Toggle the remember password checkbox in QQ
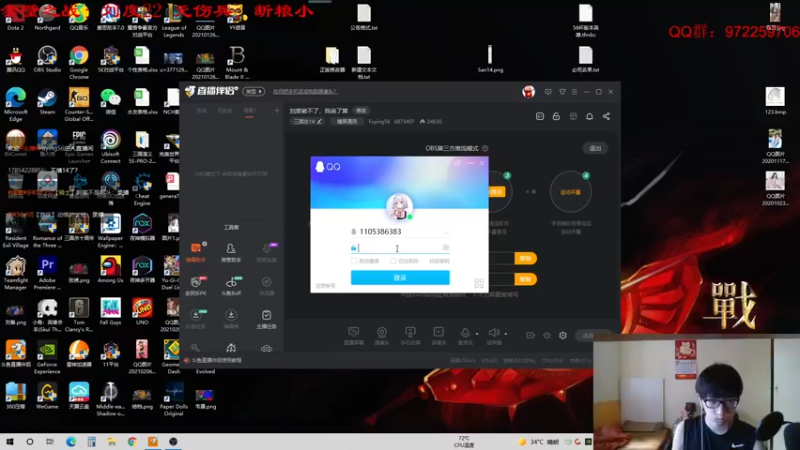Viewport: 800px width, 450px height. (393, 261)
